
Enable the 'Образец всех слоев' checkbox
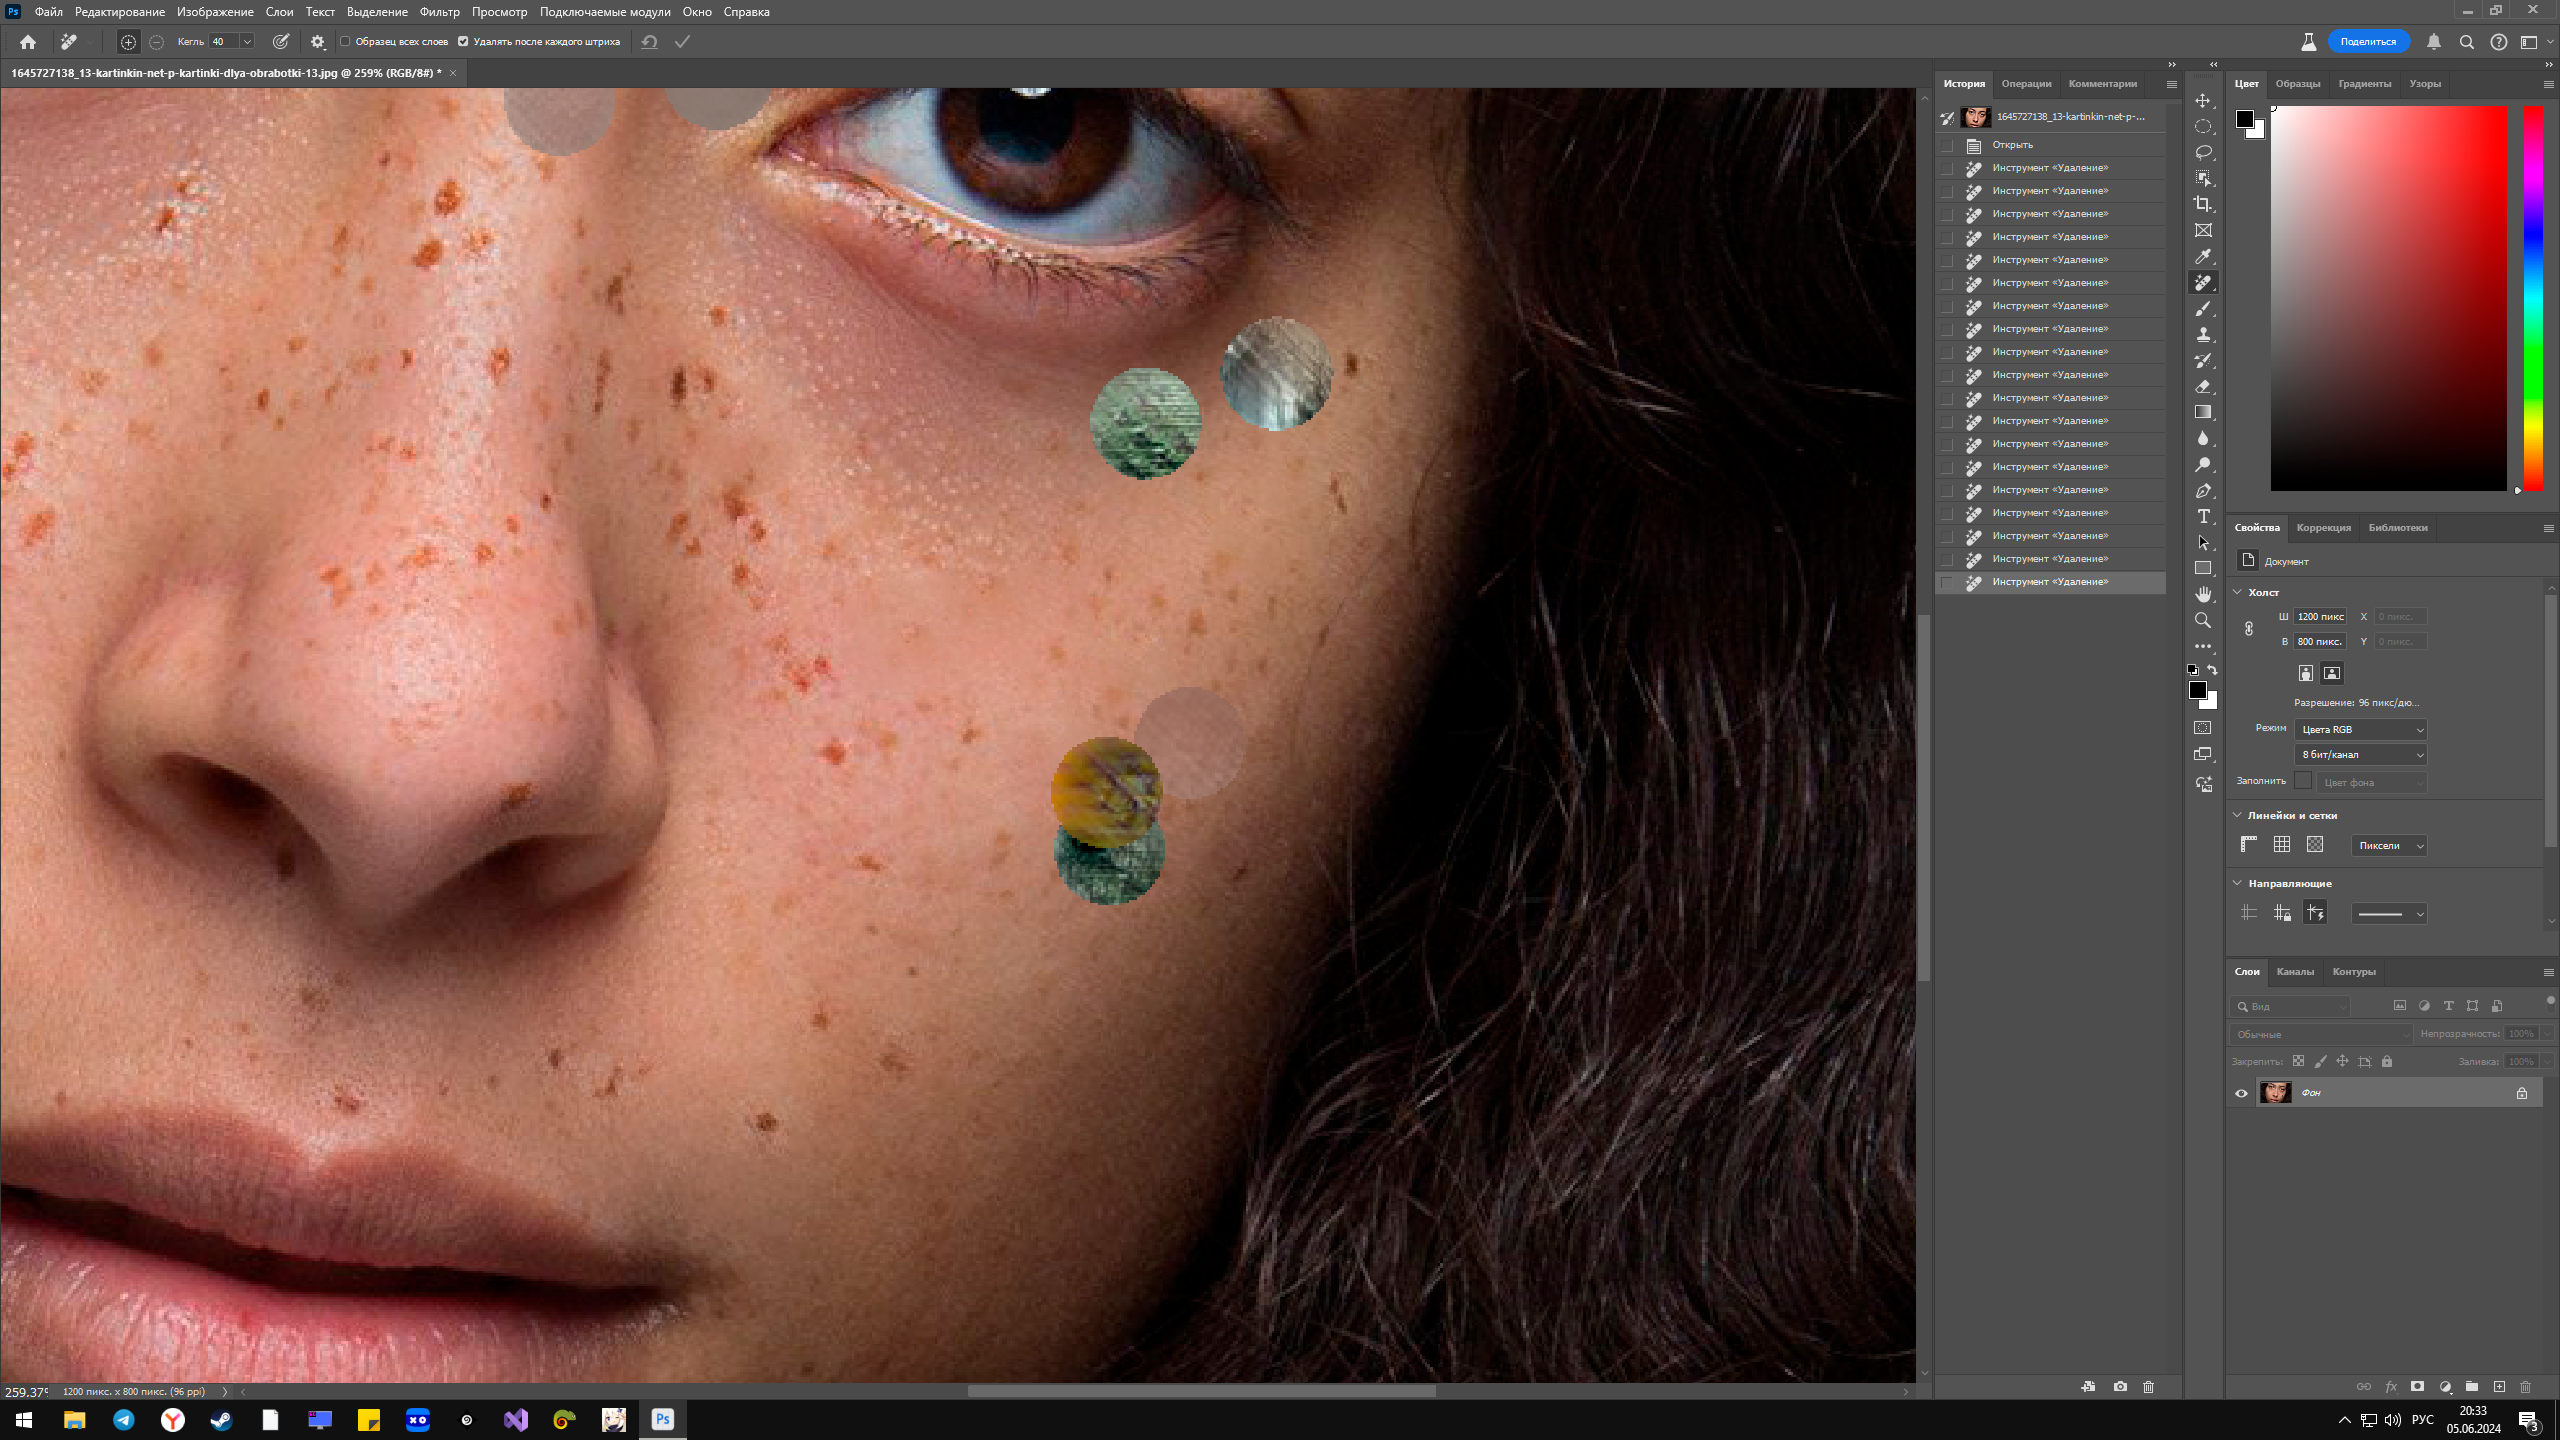pos(345,42)
